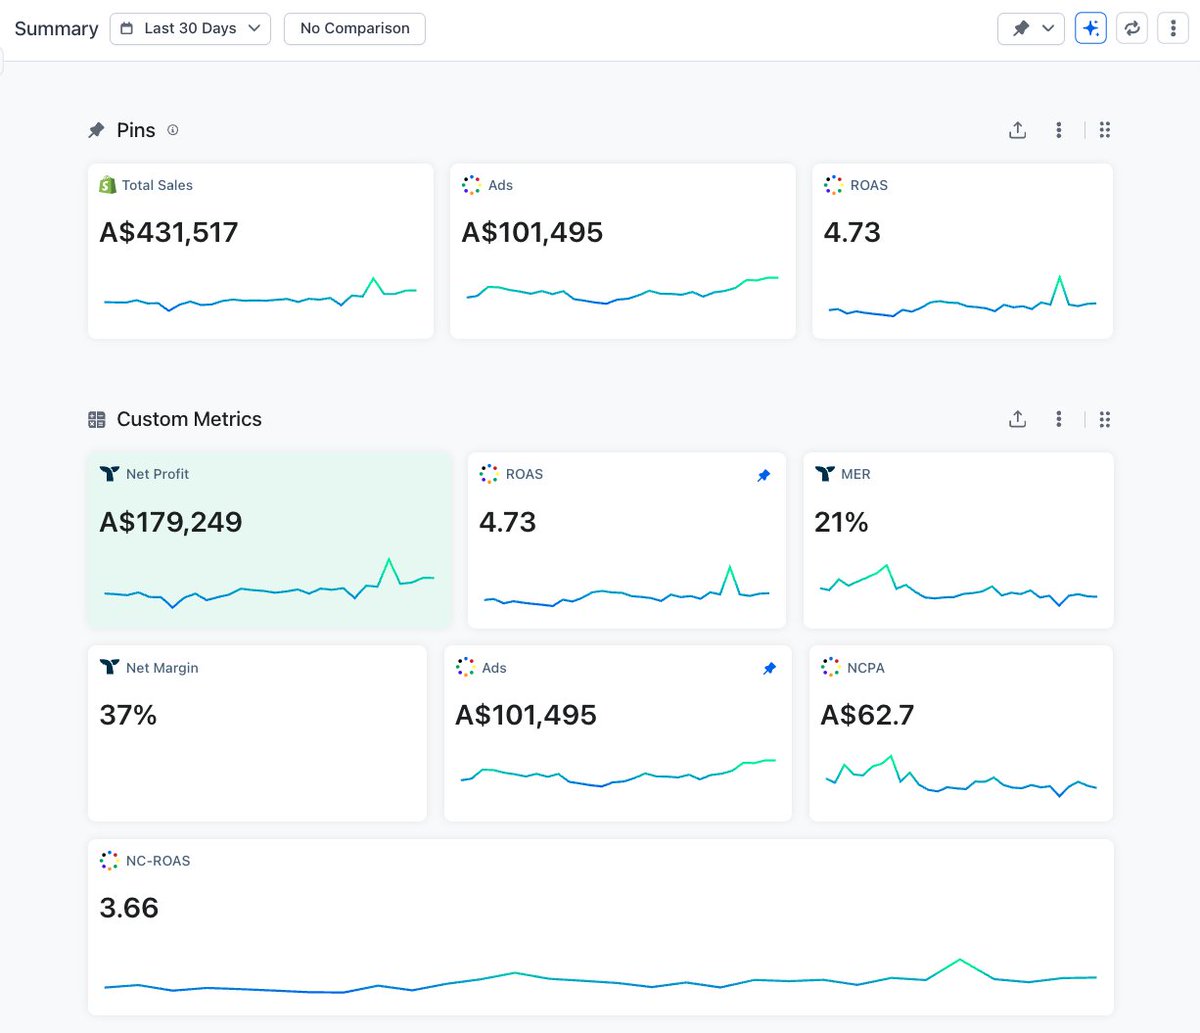Click the Custom Metrics section heading
The image size is (1200, 1033).
pyautogui.click(x=189, y=419)
